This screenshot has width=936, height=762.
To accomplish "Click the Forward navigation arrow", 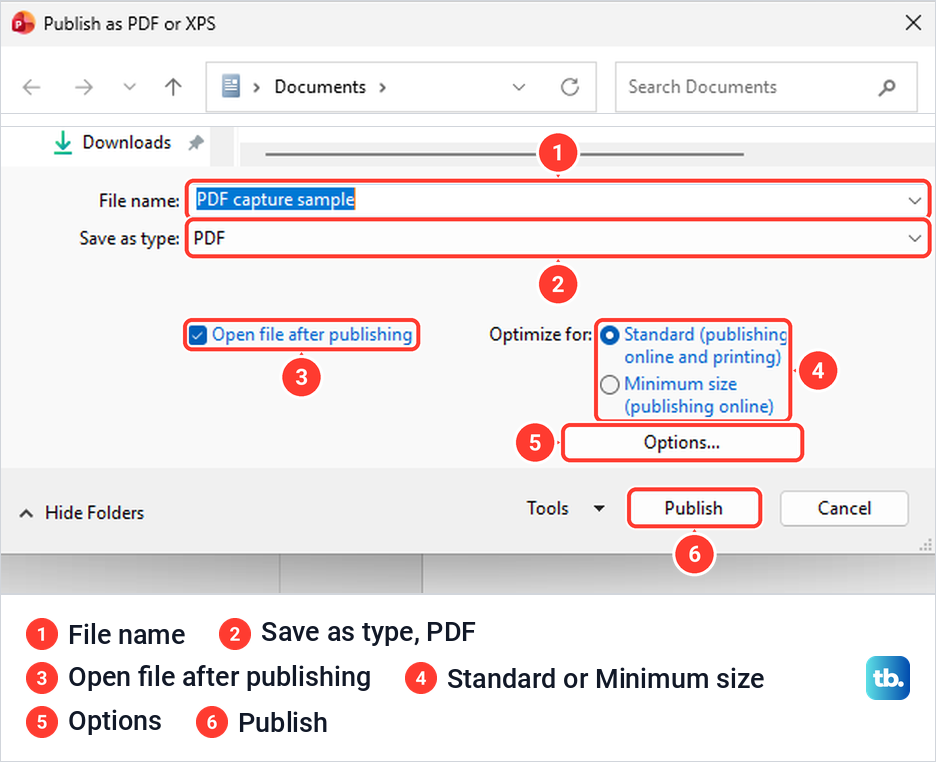I will 84,88.
